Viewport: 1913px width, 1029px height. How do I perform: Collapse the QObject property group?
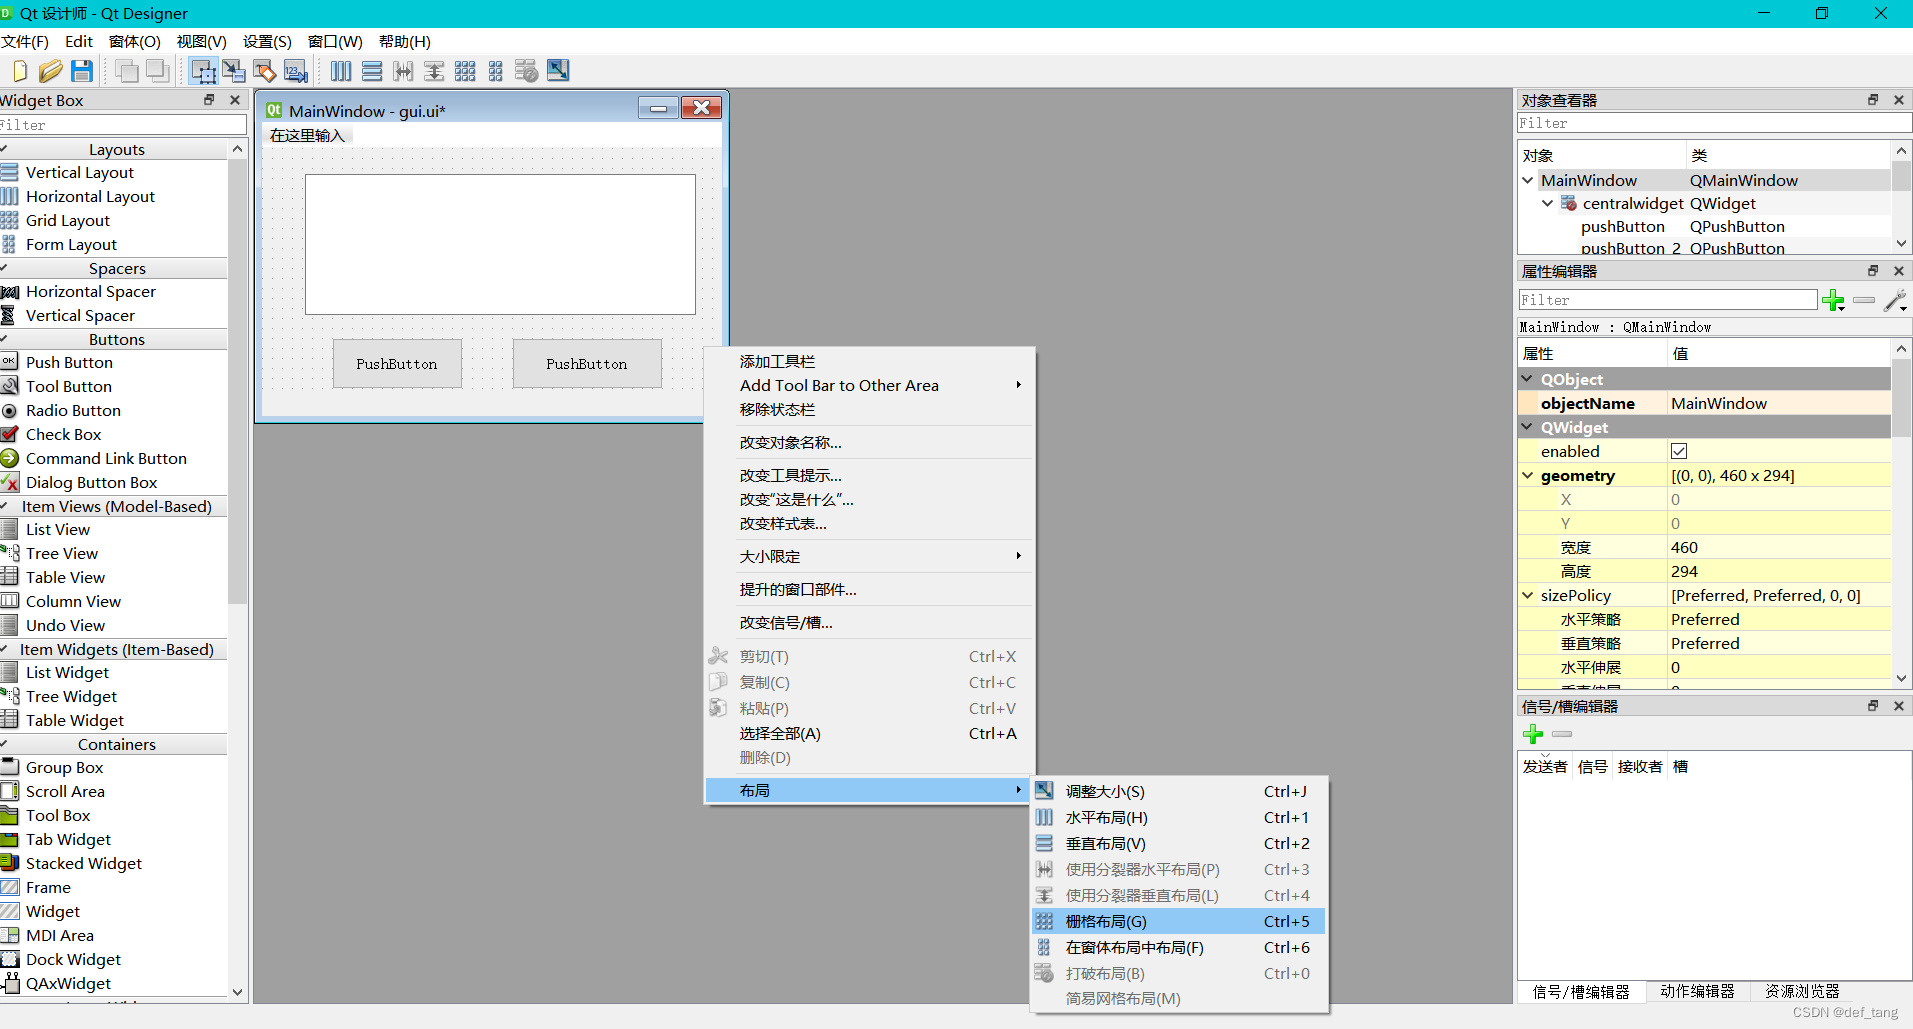1528,379
